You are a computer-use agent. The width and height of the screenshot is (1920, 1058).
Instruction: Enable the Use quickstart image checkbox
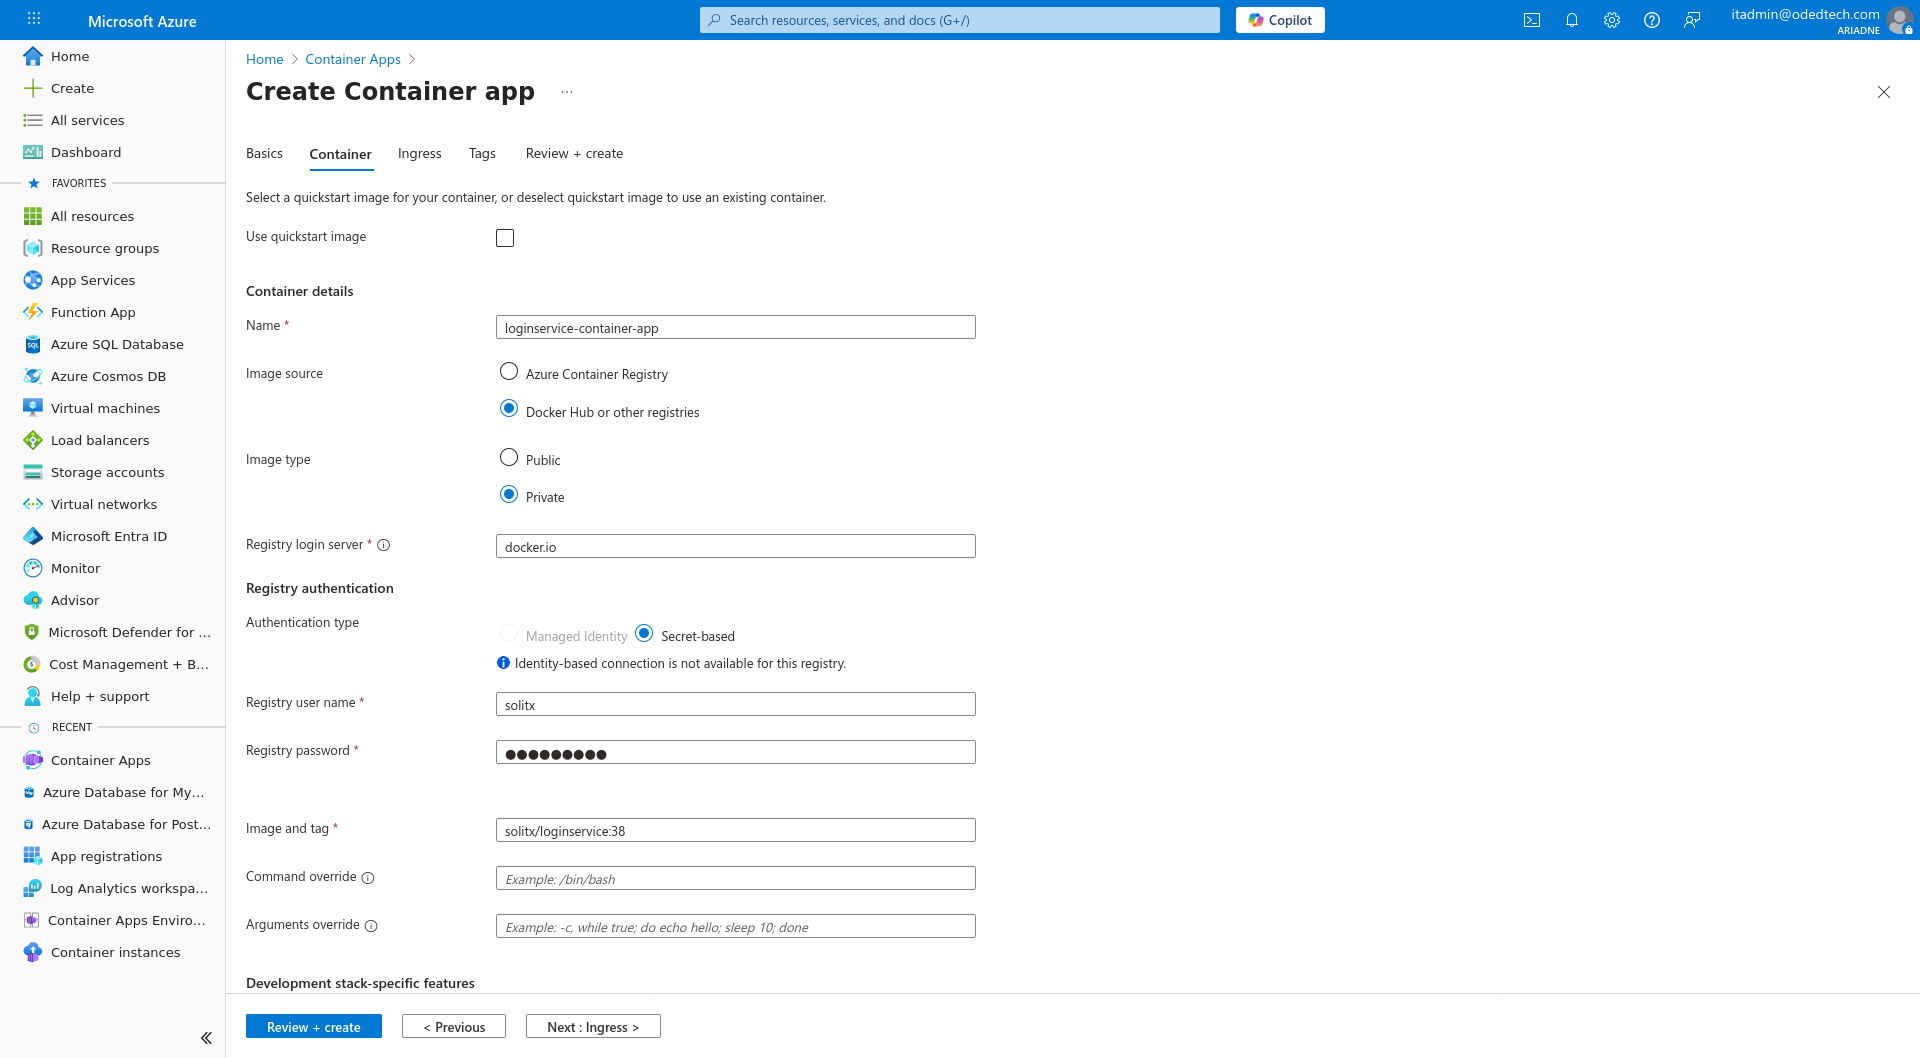point(505,238)
